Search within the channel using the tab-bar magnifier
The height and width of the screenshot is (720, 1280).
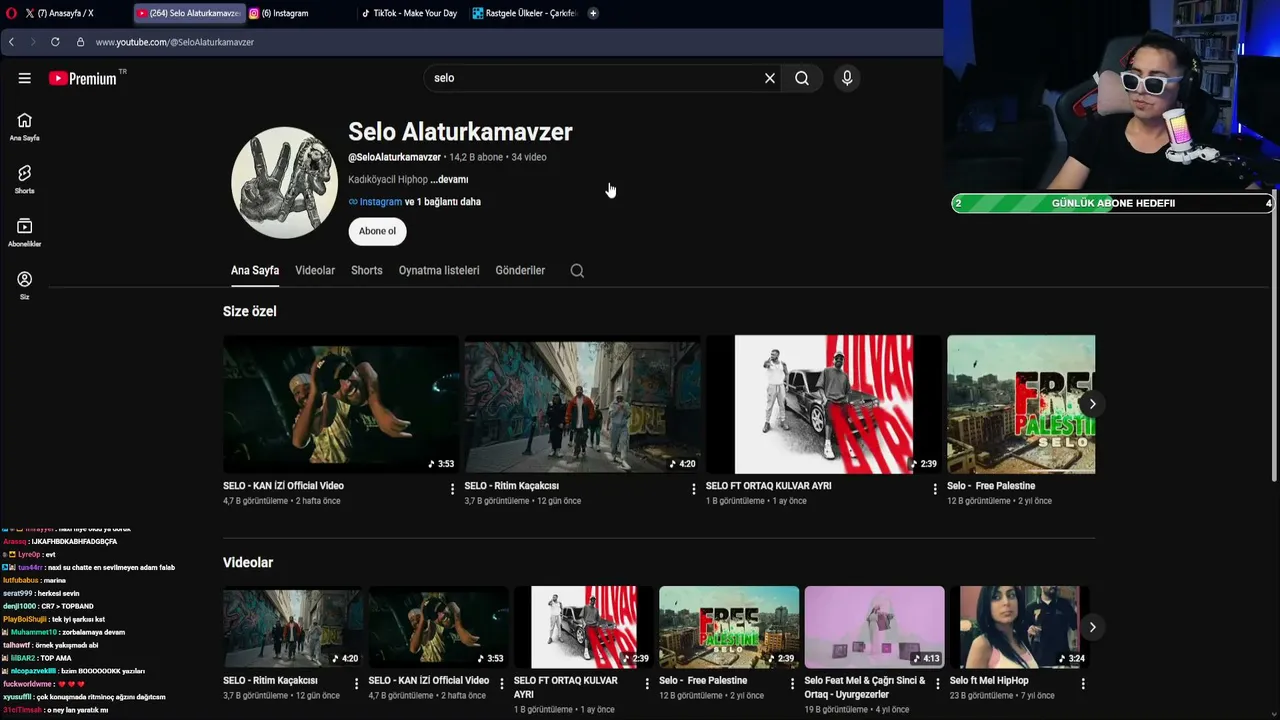pos(577,271)
